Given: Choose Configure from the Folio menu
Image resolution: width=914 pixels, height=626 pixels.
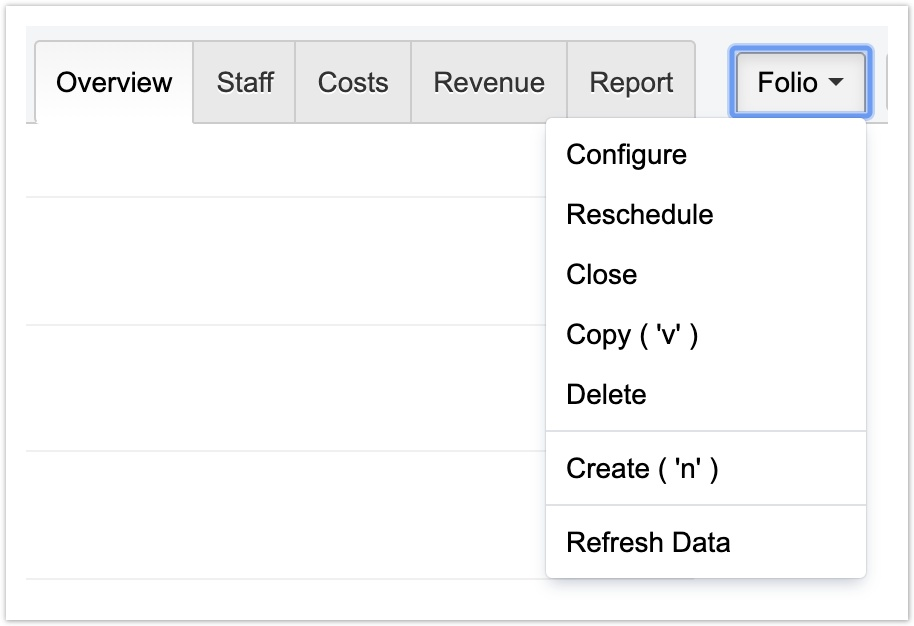Looking at the screenshot, I should [x=627, y=155].
